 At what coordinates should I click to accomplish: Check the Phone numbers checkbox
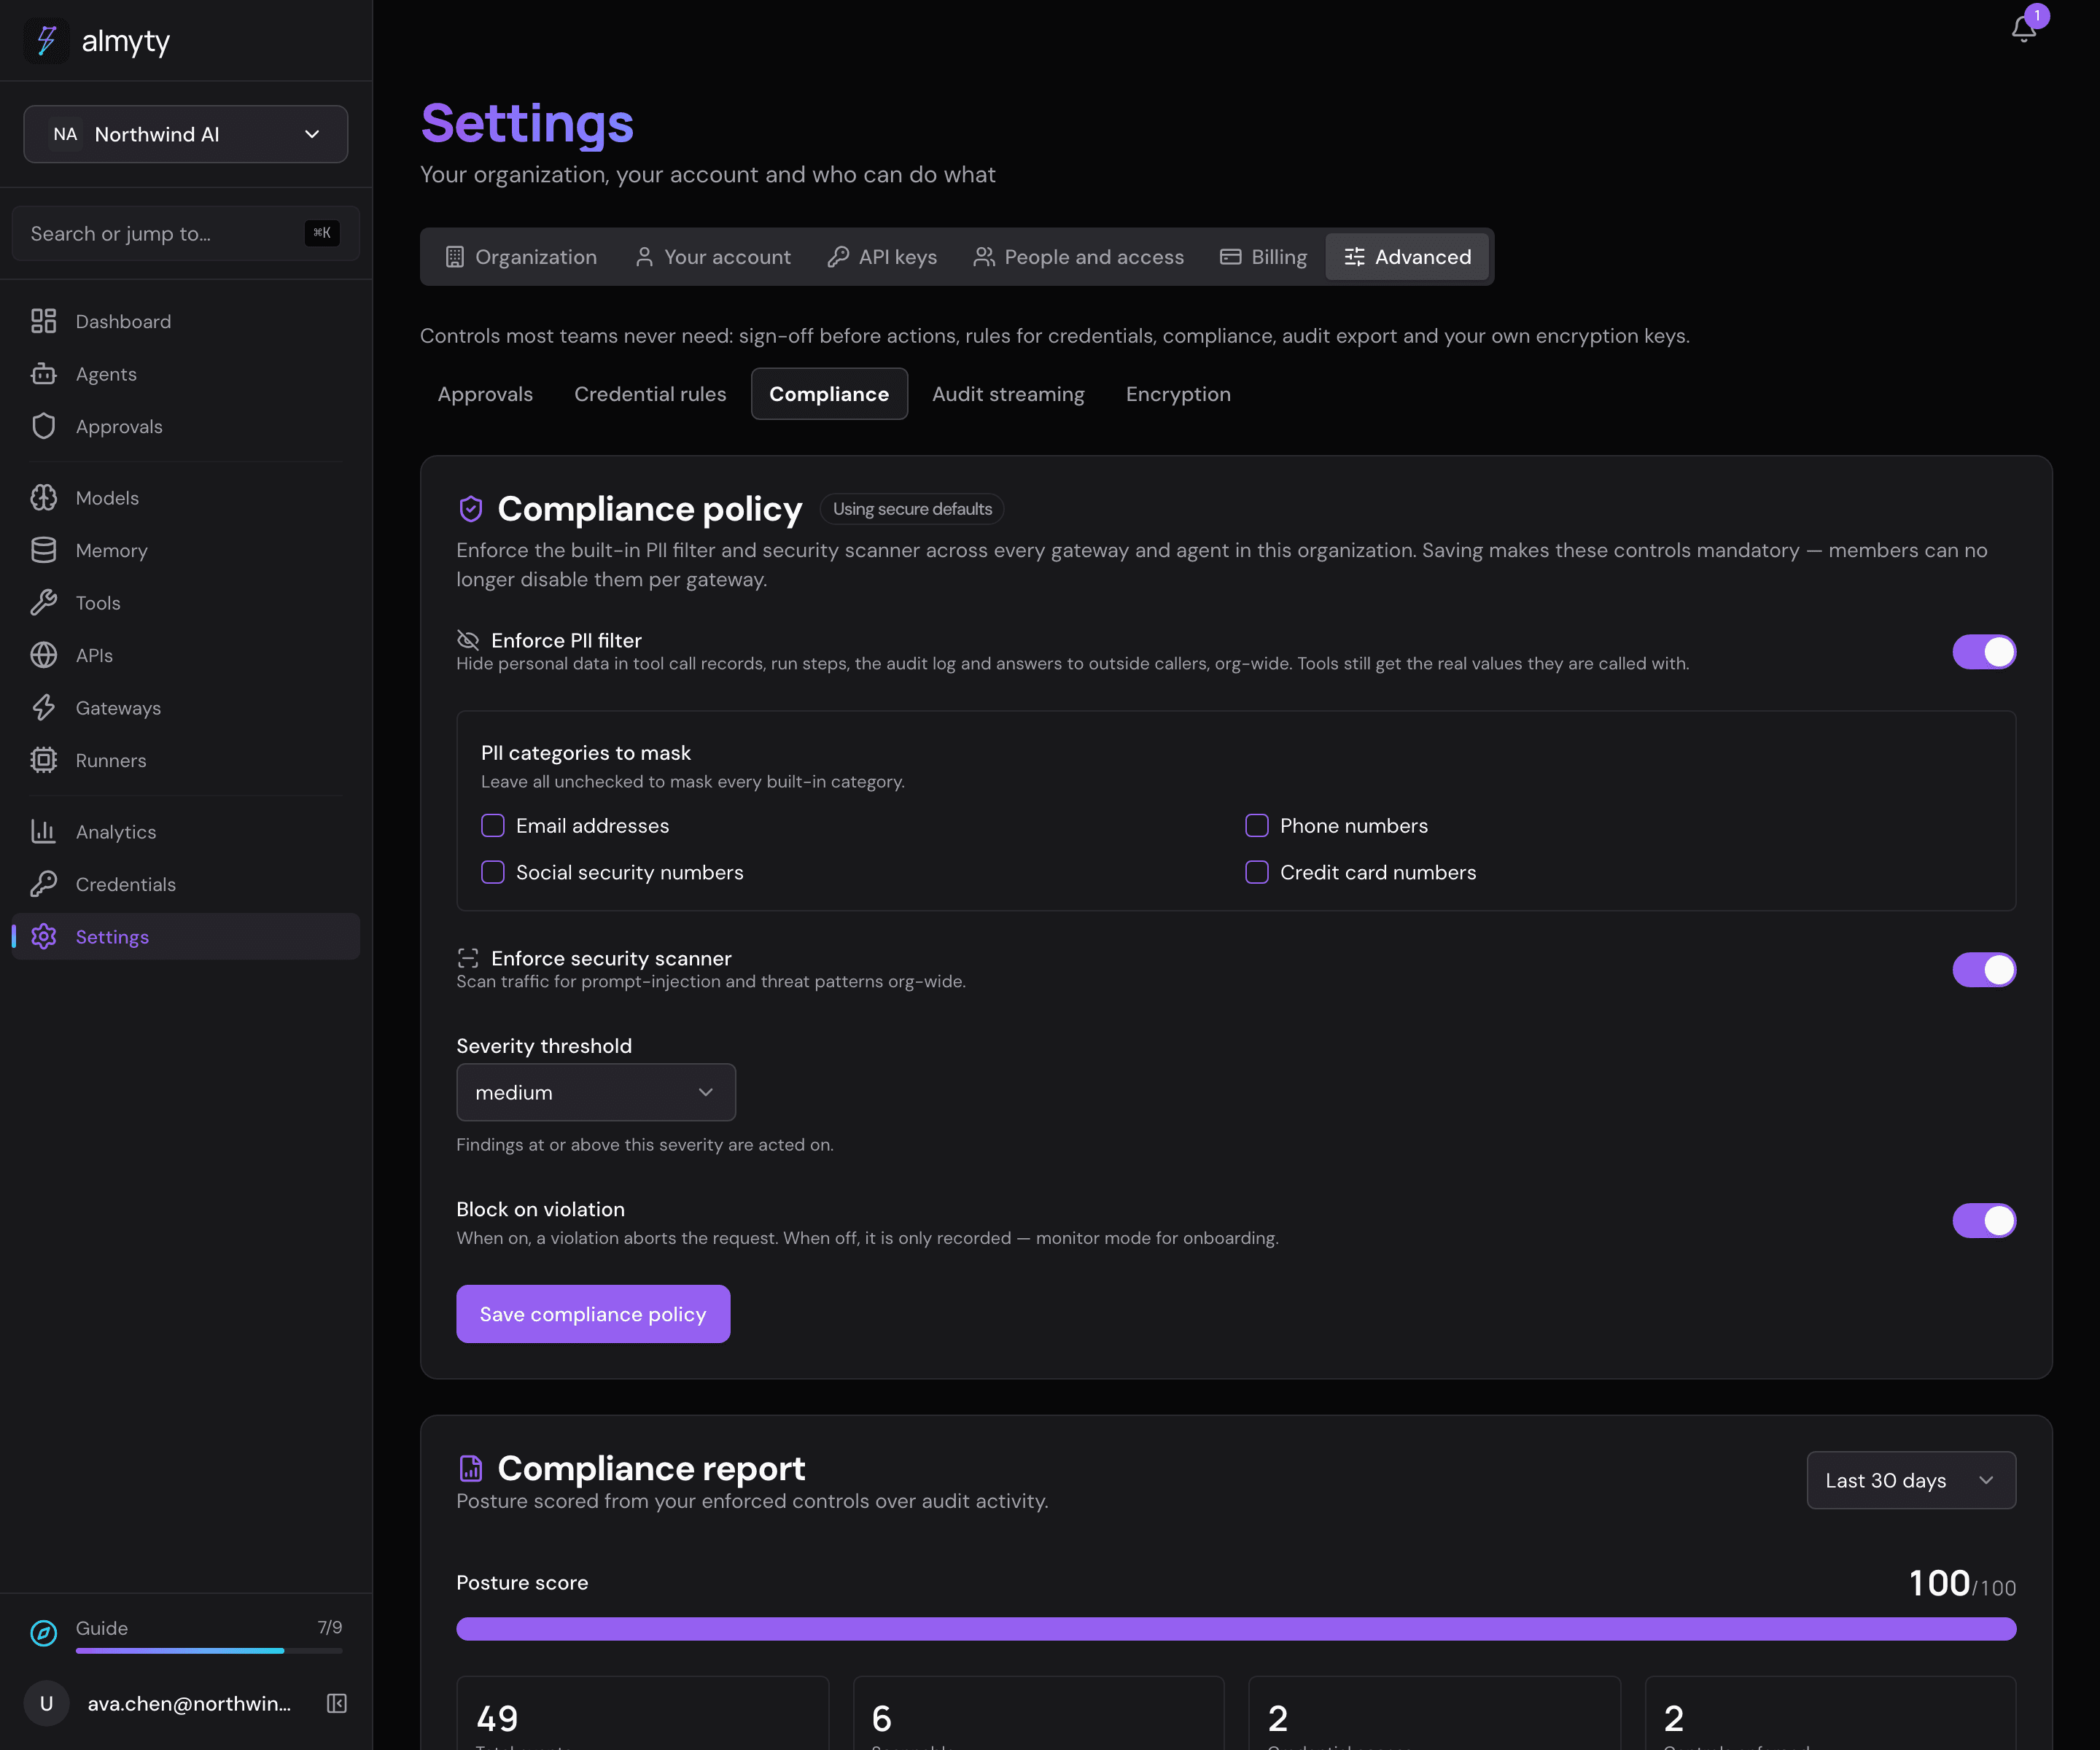(1257, 826)
